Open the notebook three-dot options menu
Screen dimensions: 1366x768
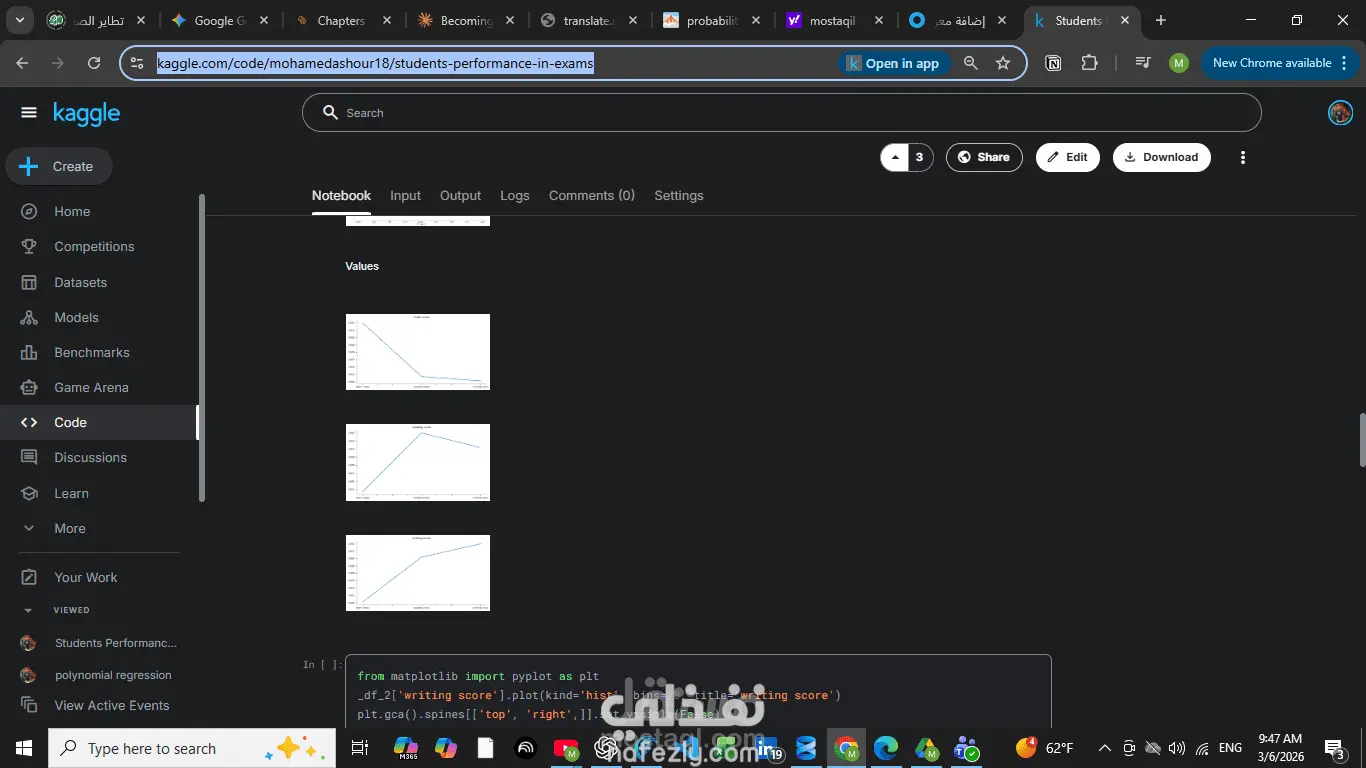(1243, 157)
